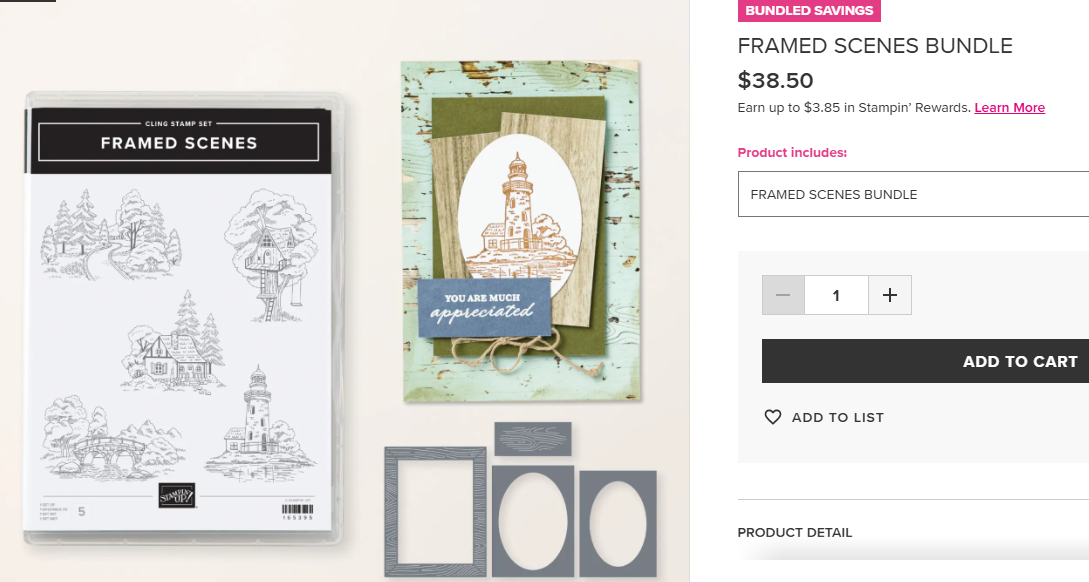
Task: Click the Framed Scenes stamp set case image
Action: click(x=183, y=318)
